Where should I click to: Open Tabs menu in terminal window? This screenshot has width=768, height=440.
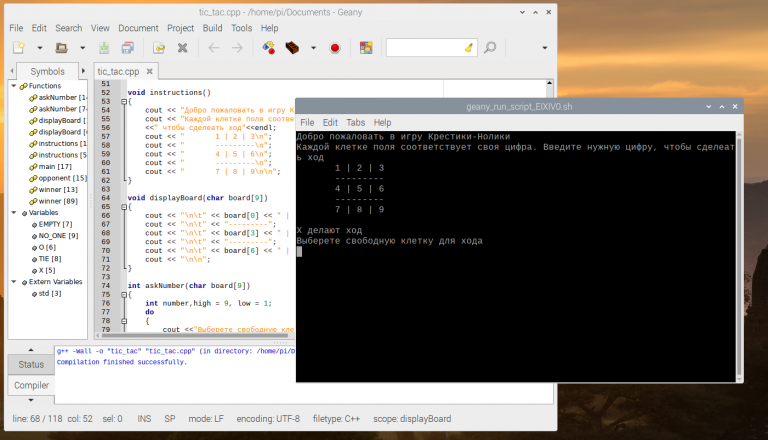click(x=356, y=122)
